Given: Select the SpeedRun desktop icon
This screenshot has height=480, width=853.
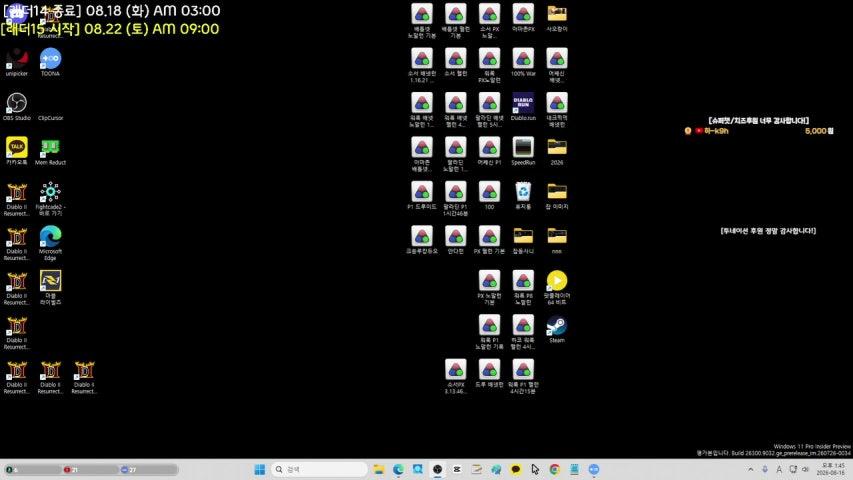Looking at the screenshot, I should click(523, 151).
